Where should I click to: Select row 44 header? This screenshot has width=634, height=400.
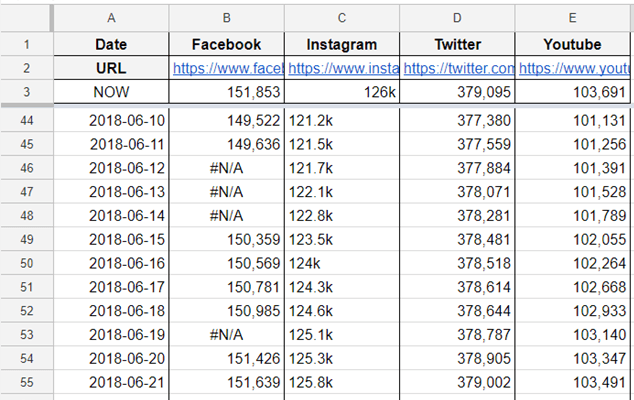point(25,120)
